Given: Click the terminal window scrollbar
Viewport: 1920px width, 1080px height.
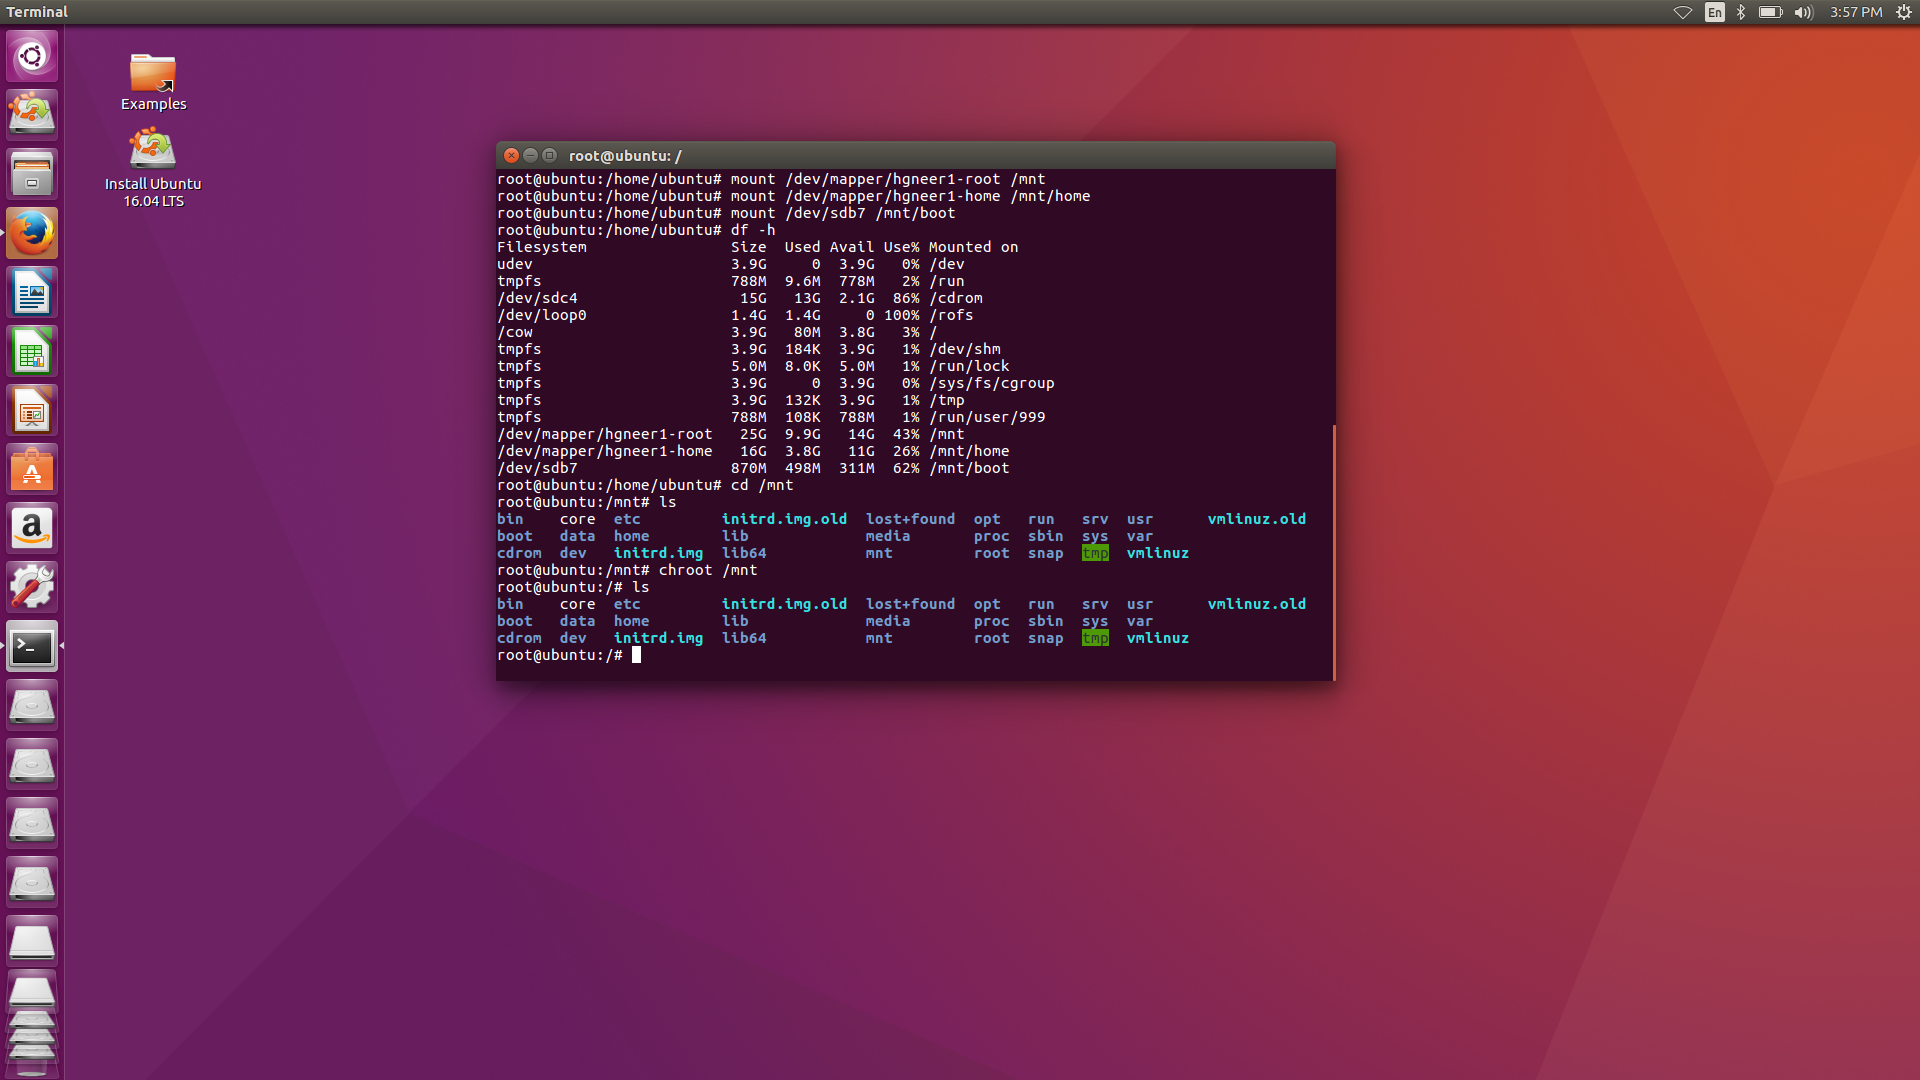Looking at the screenshot, I should point(1334,550).
